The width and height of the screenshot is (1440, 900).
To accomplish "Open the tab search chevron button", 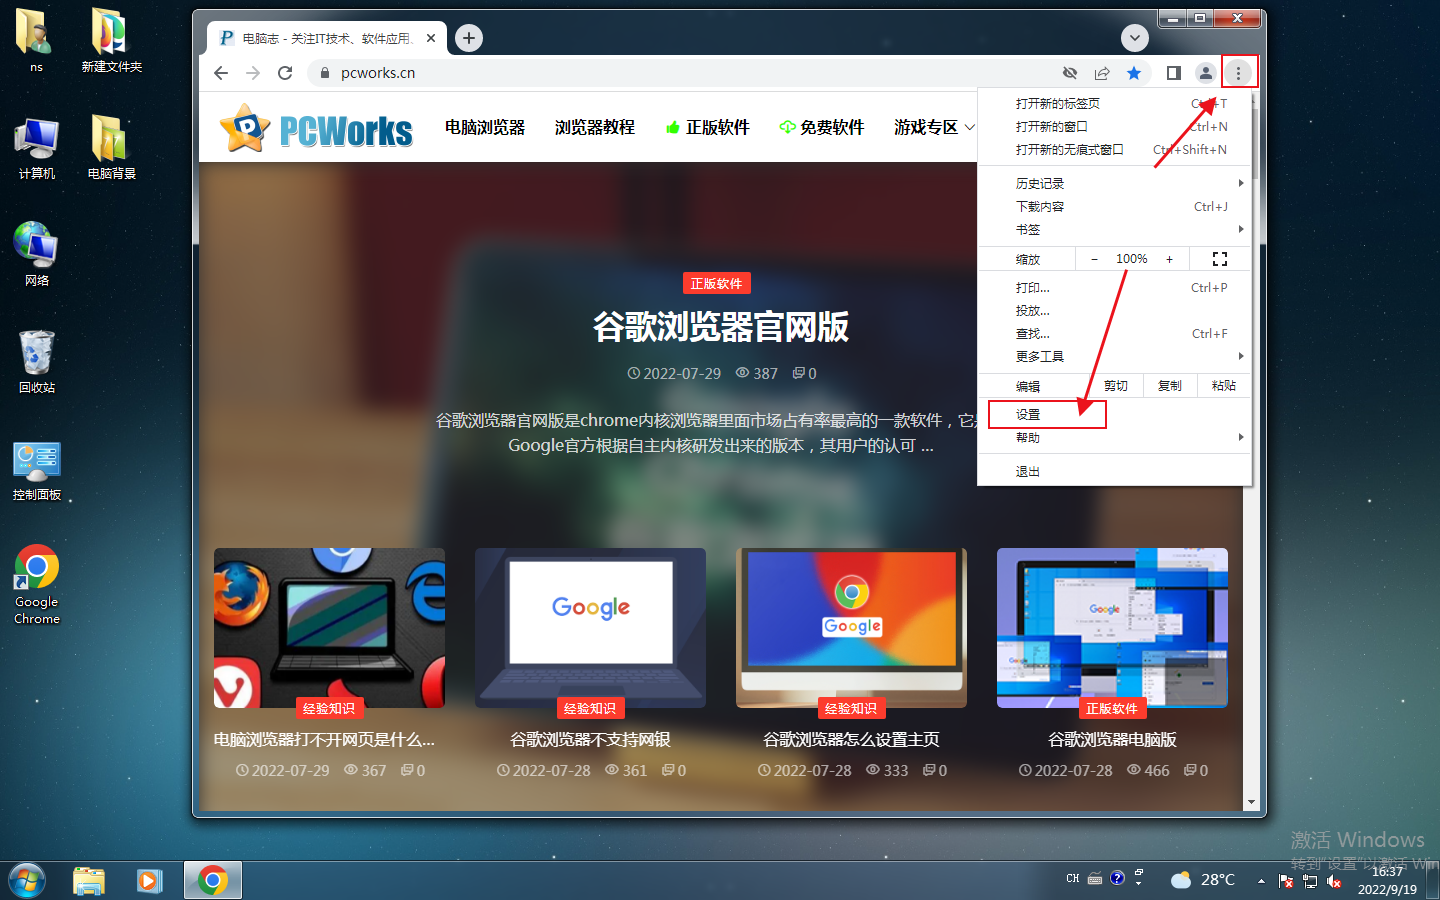I will [1134, 38].
